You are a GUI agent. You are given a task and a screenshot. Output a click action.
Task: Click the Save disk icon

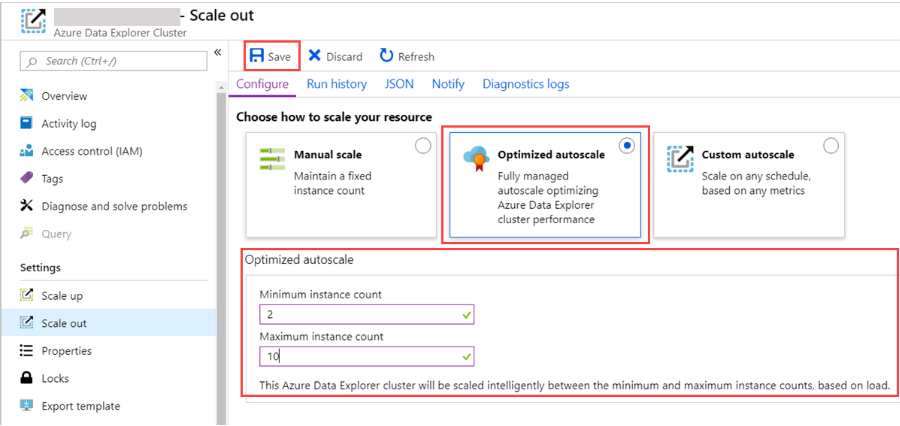tap(257, 56)
